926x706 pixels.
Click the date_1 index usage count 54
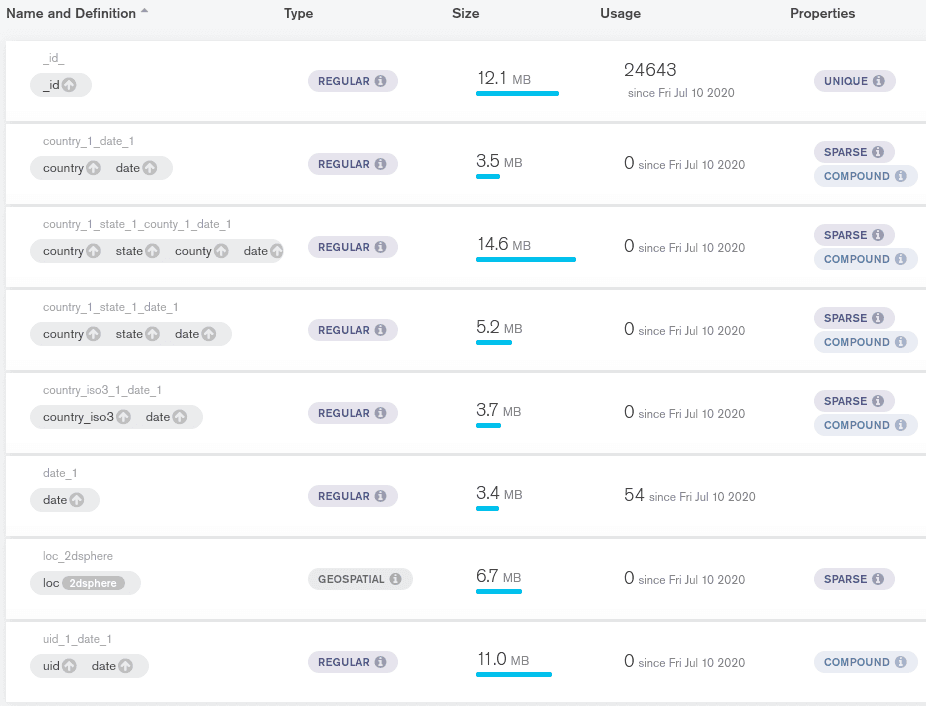pyautogui.click(x=634, y=495)
